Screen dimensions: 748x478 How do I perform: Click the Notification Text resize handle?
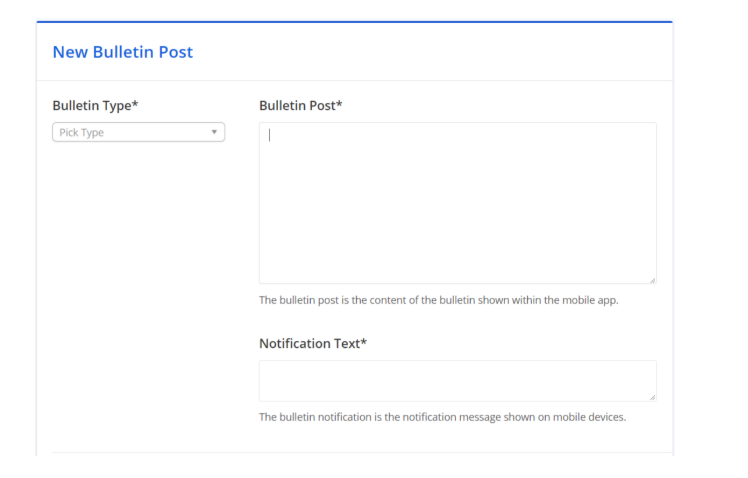coord(652,397)
